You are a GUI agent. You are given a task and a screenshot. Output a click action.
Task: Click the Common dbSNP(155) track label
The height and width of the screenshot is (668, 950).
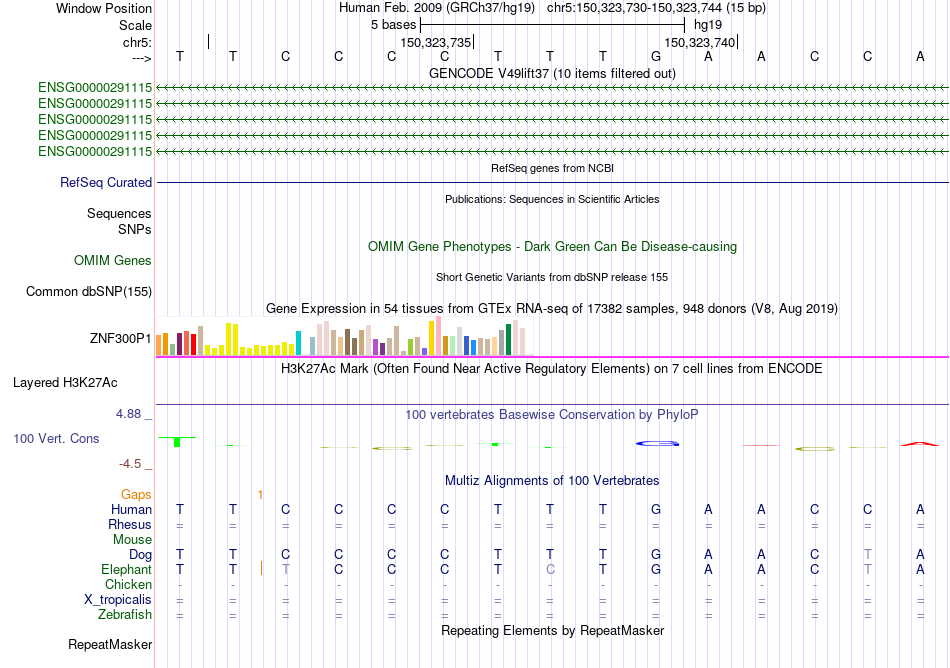click(x=89, y=291)
